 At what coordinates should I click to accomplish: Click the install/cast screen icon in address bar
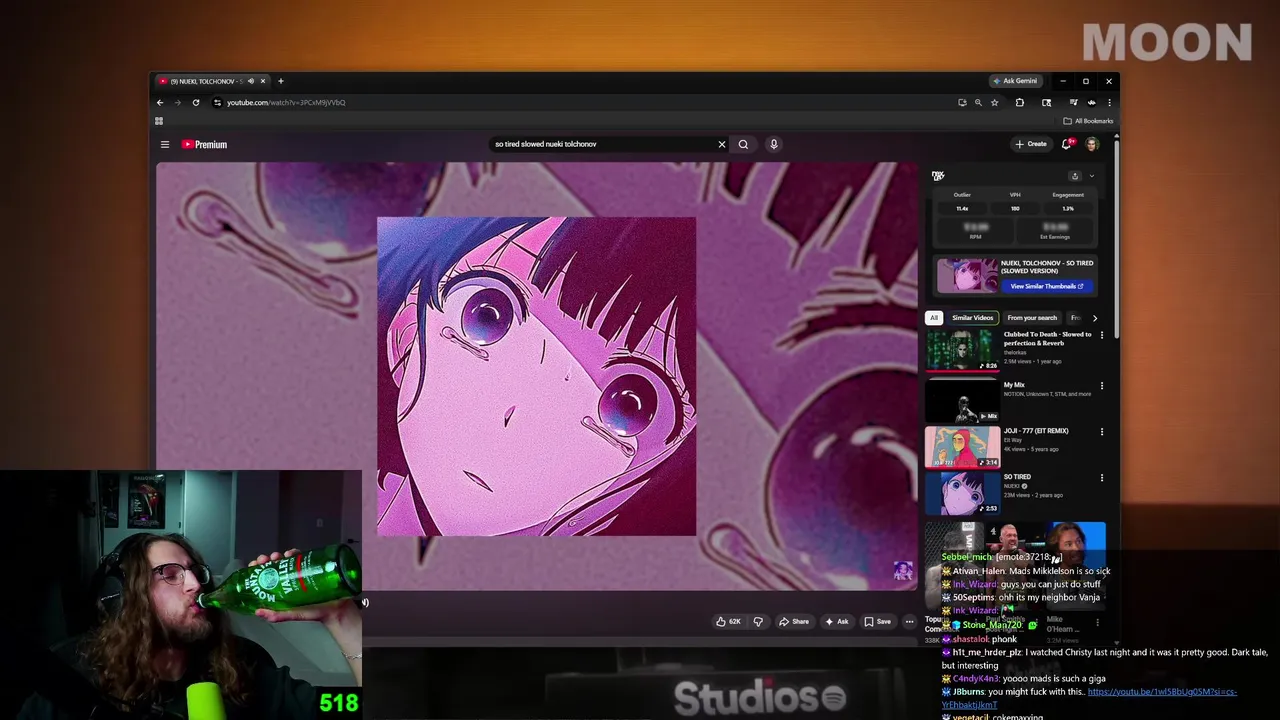pos(962,102)
